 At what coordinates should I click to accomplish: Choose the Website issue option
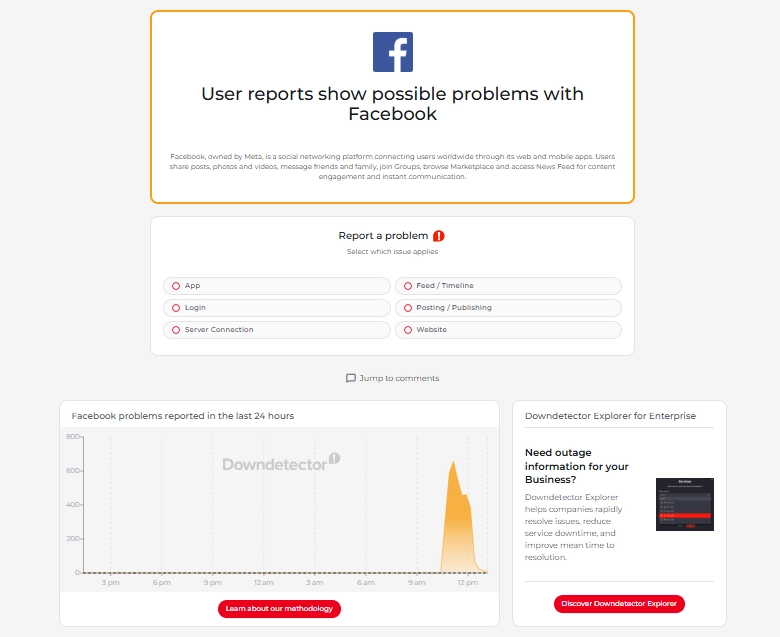[508, 330]
